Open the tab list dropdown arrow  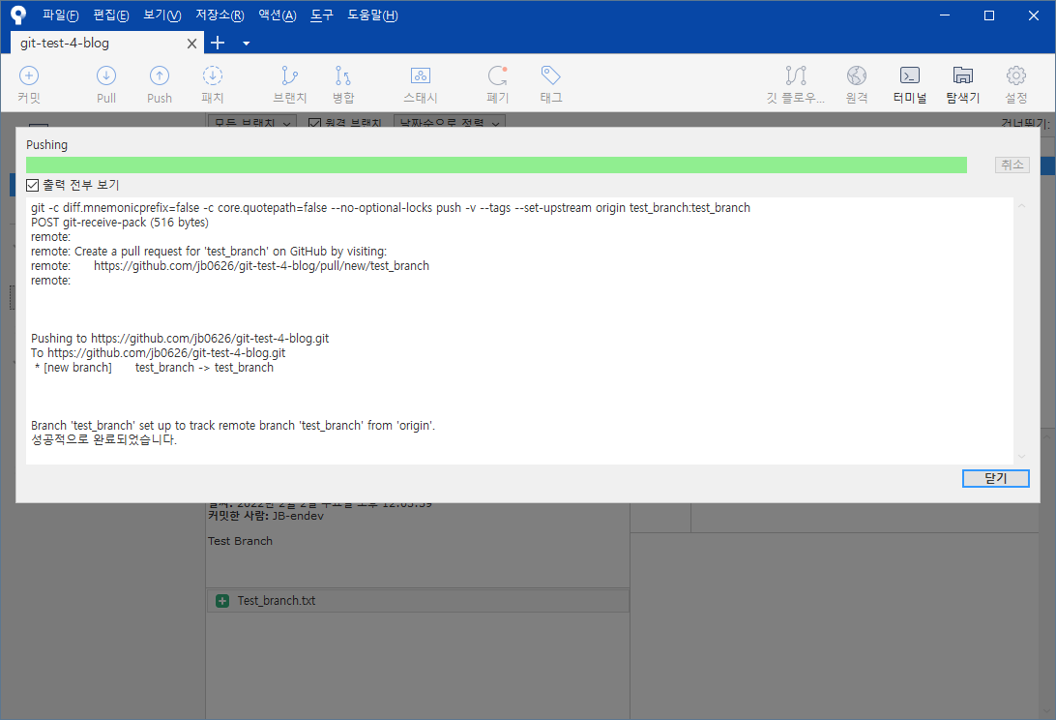[x=246, y=44]
